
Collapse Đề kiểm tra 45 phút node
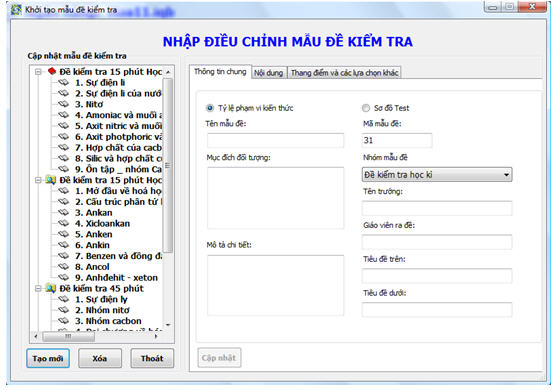pos(38,289)
